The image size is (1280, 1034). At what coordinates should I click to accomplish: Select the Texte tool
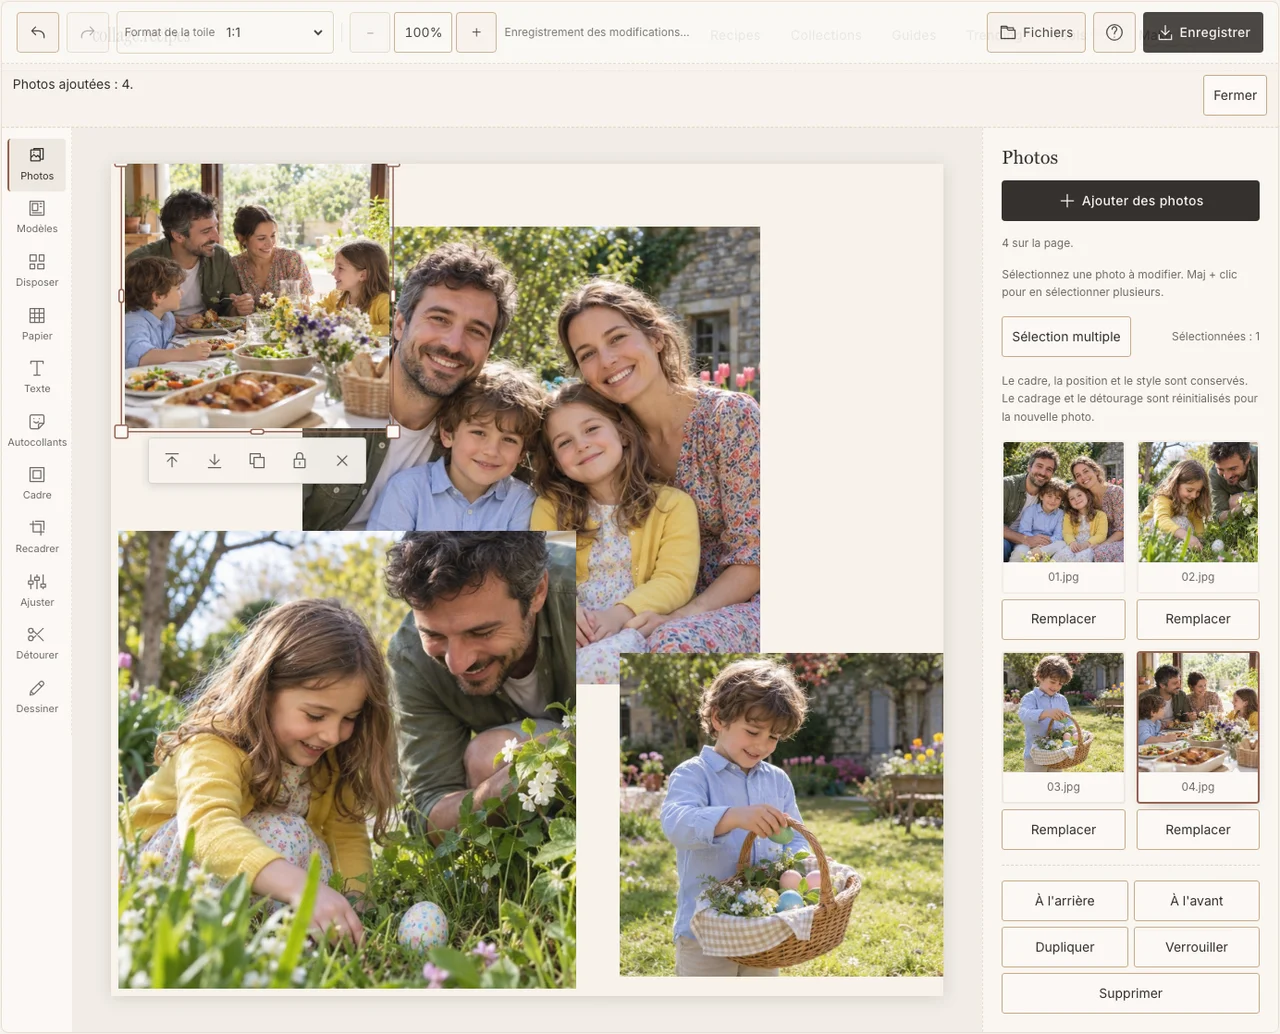point(37,377)
